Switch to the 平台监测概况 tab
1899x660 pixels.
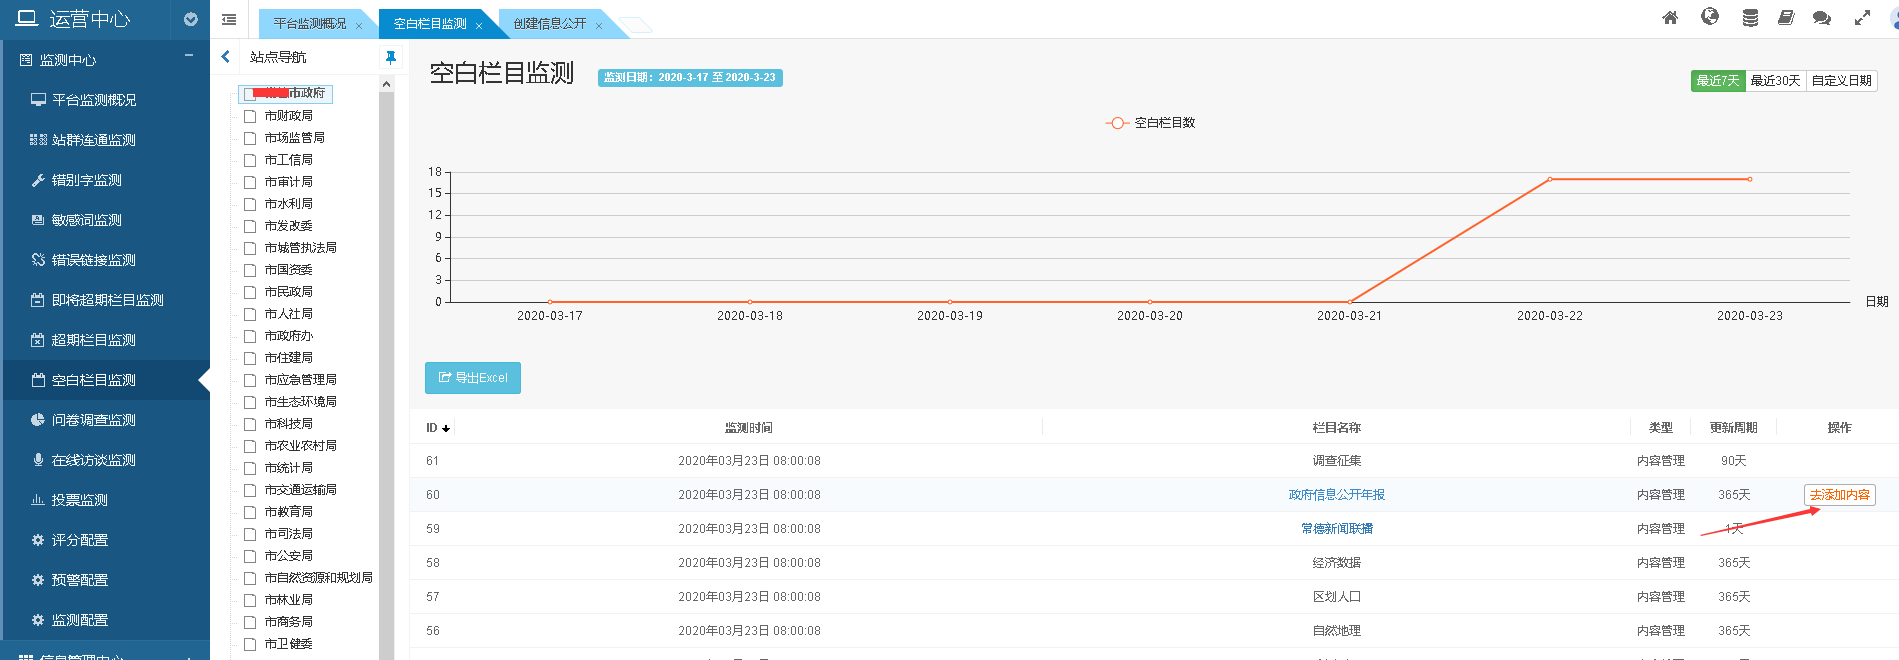coord(310,24)
